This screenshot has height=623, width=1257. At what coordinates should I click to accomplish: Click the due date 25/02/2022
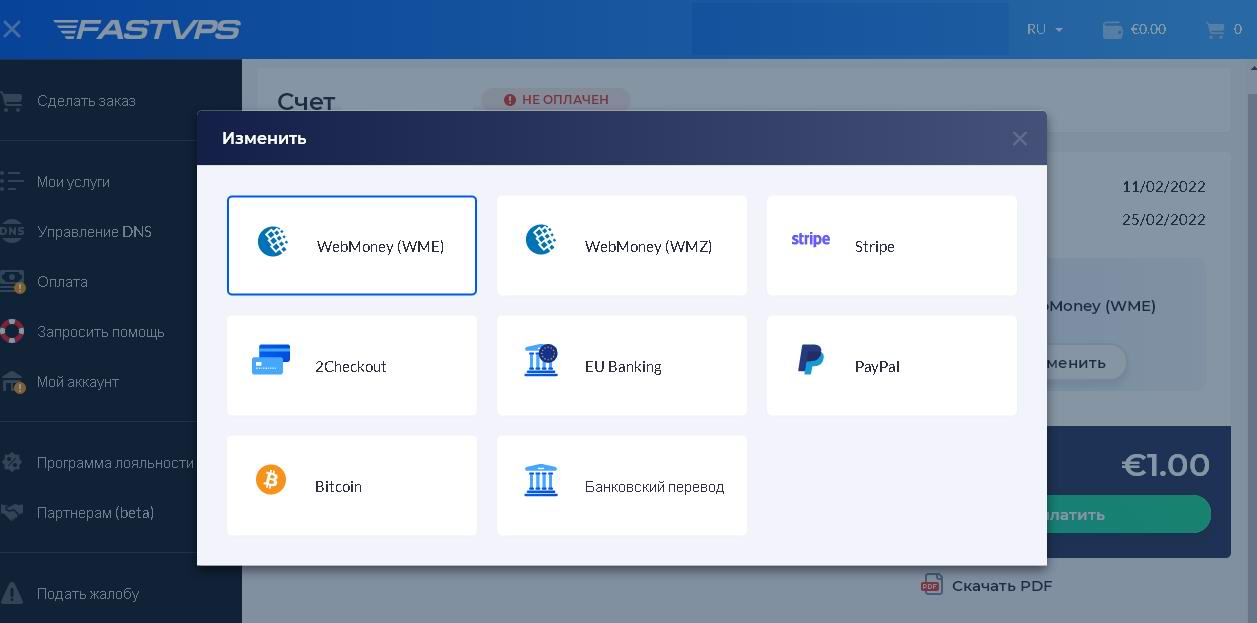point(1164,220)
